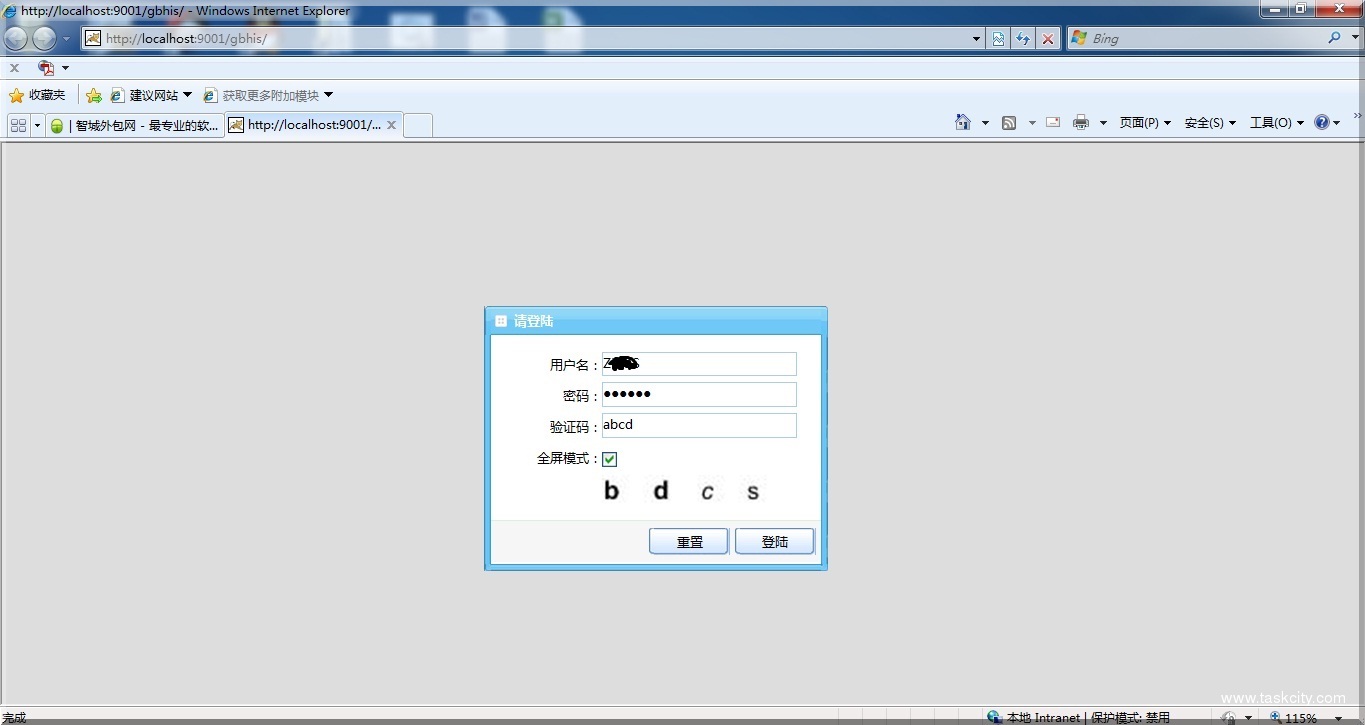Expand the address bar history dropdown
This screenshot has height=725, width=1365.
coord(976,38)
